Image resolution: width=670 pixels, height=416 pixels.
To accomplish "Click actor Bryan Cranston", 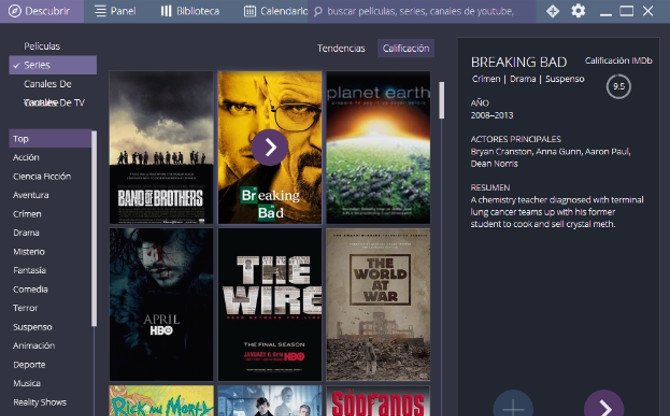I will pos(501,152).
